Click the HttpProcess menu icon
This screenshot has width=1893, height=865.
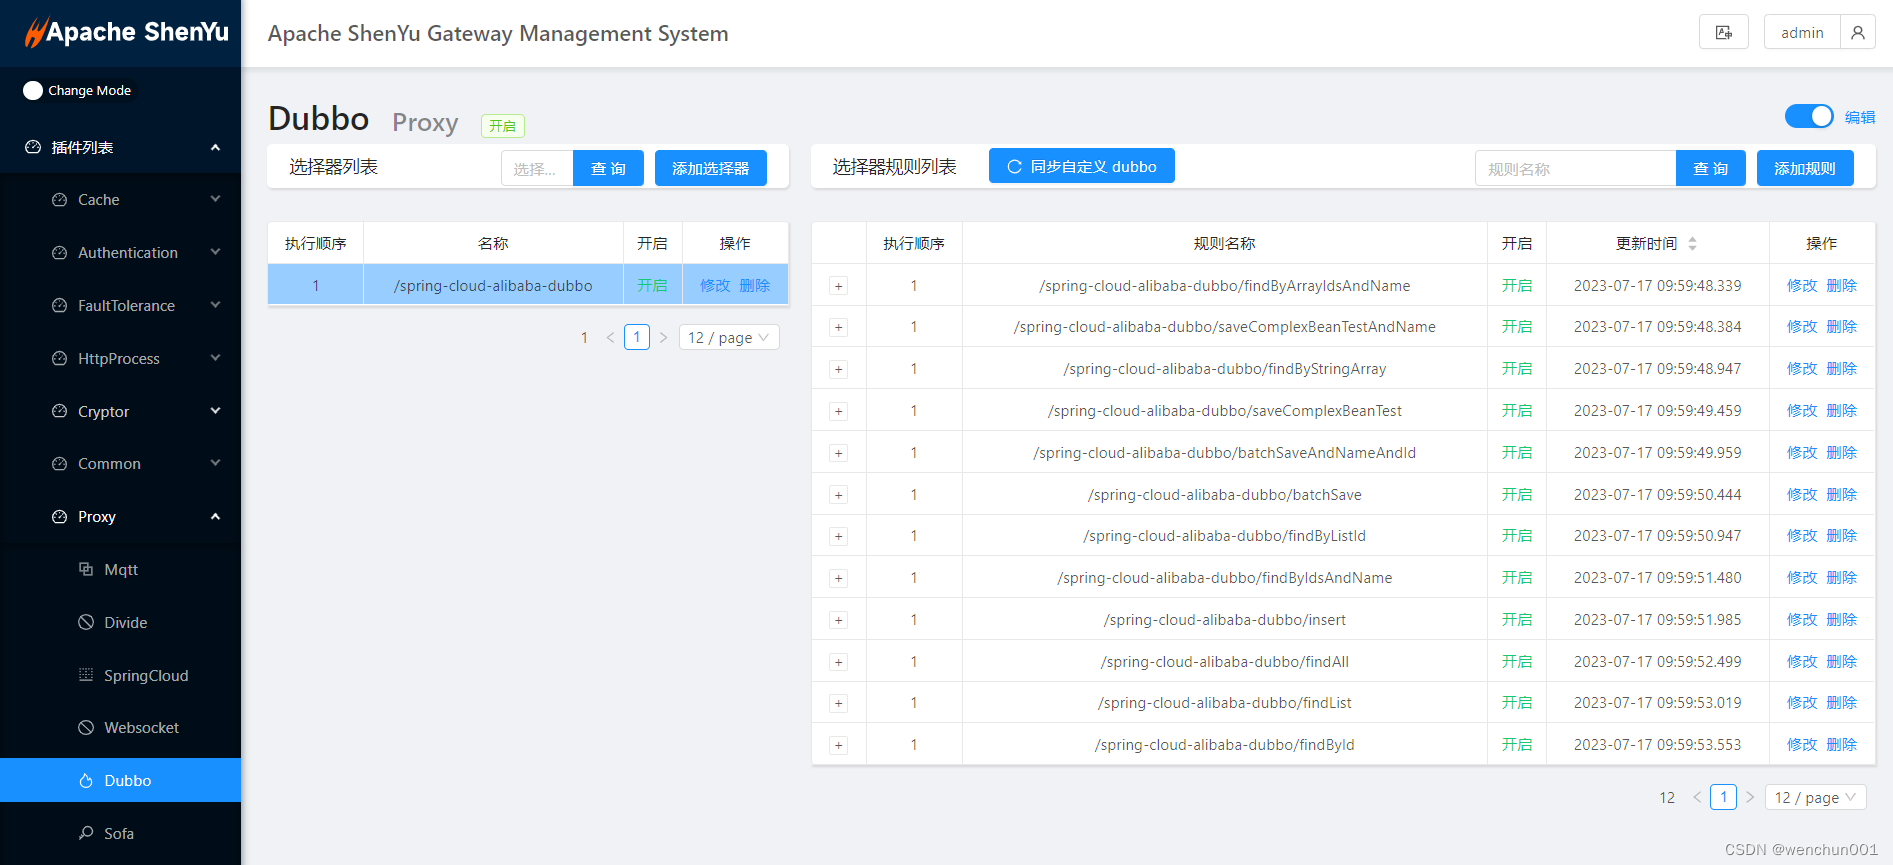59,358
